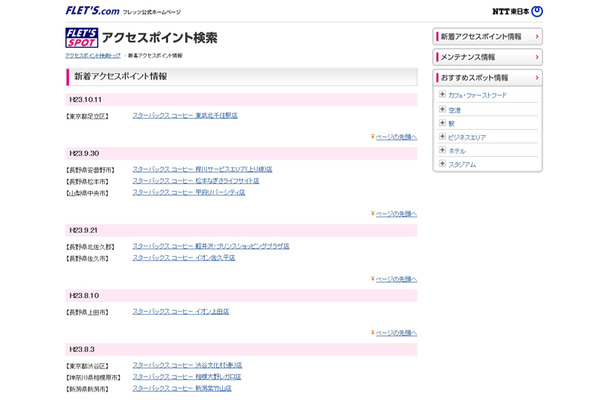
Task: Open the アクセスポイント検索トップ breadcrumb link
Action: pos(93,56)
